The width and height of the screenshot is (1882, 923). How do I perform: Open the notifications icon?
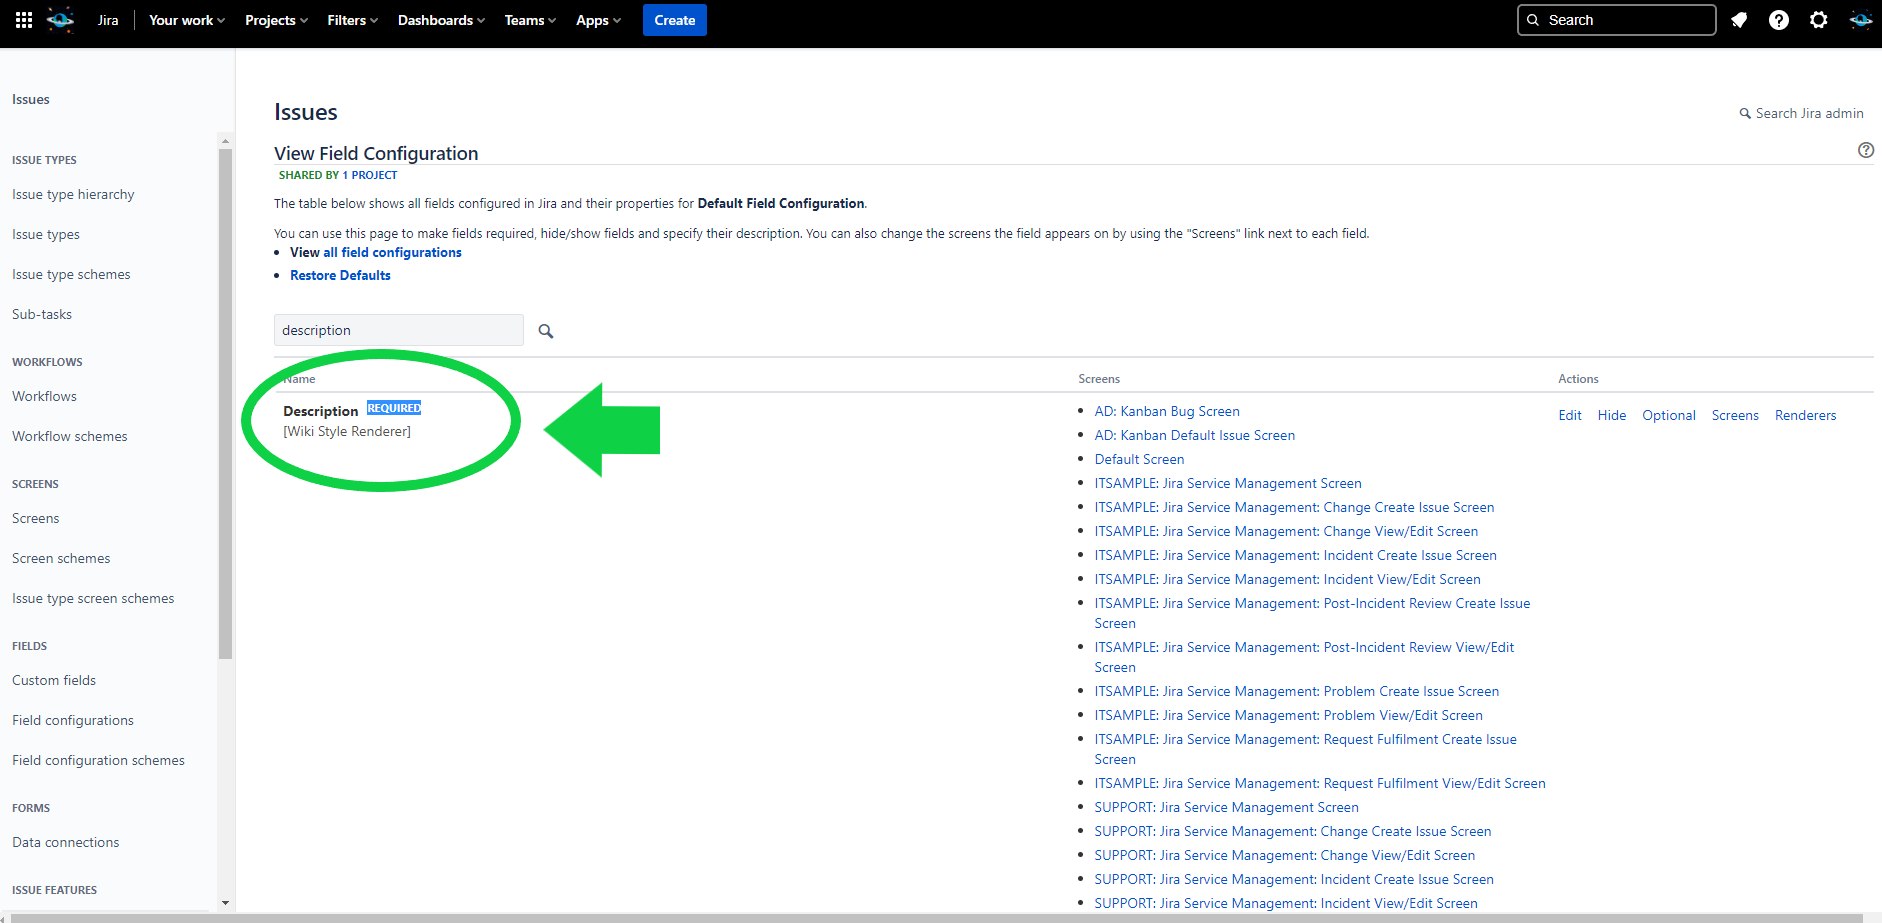pos(1739,20)
